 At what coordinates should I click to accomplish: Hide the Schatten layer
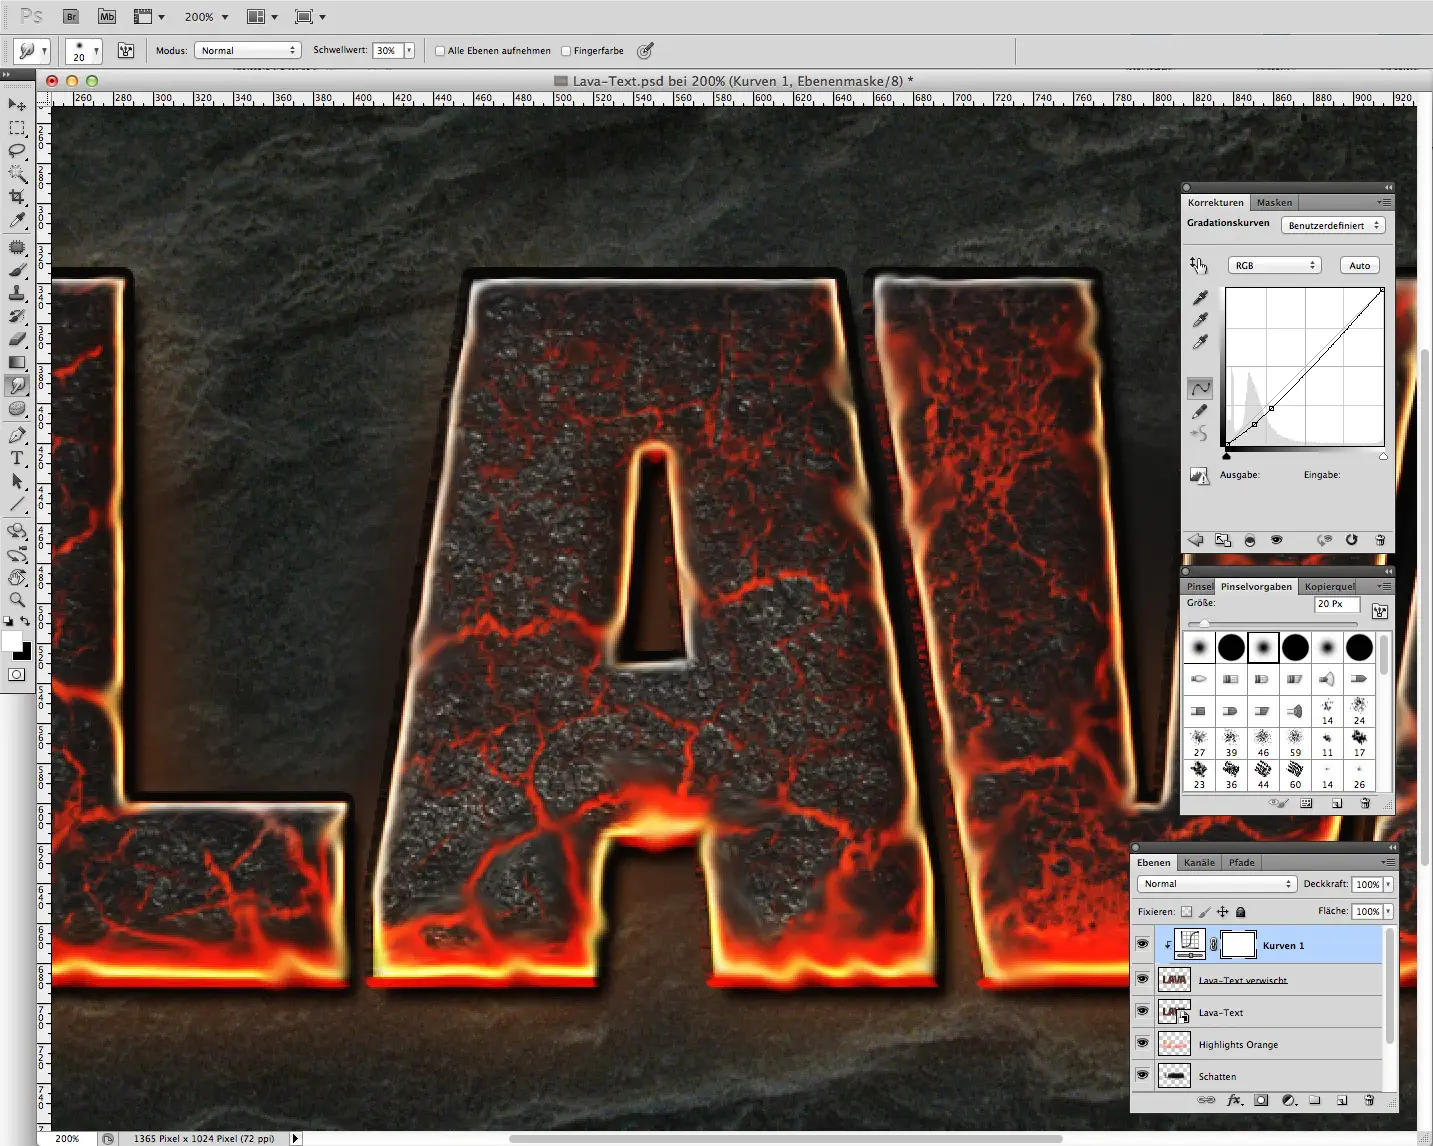click(x=1143, y=1076)
